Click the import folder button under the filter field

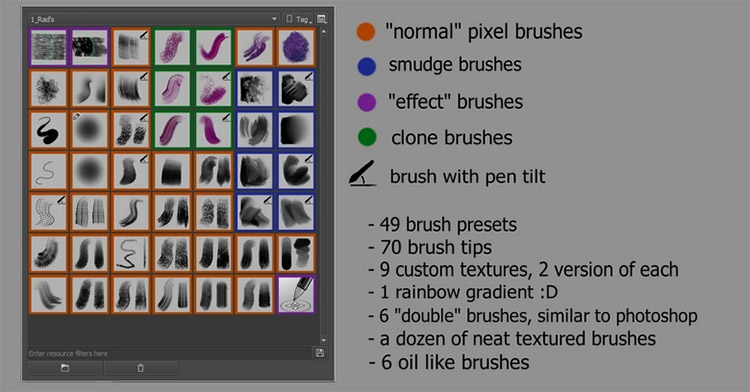(65, 368)
